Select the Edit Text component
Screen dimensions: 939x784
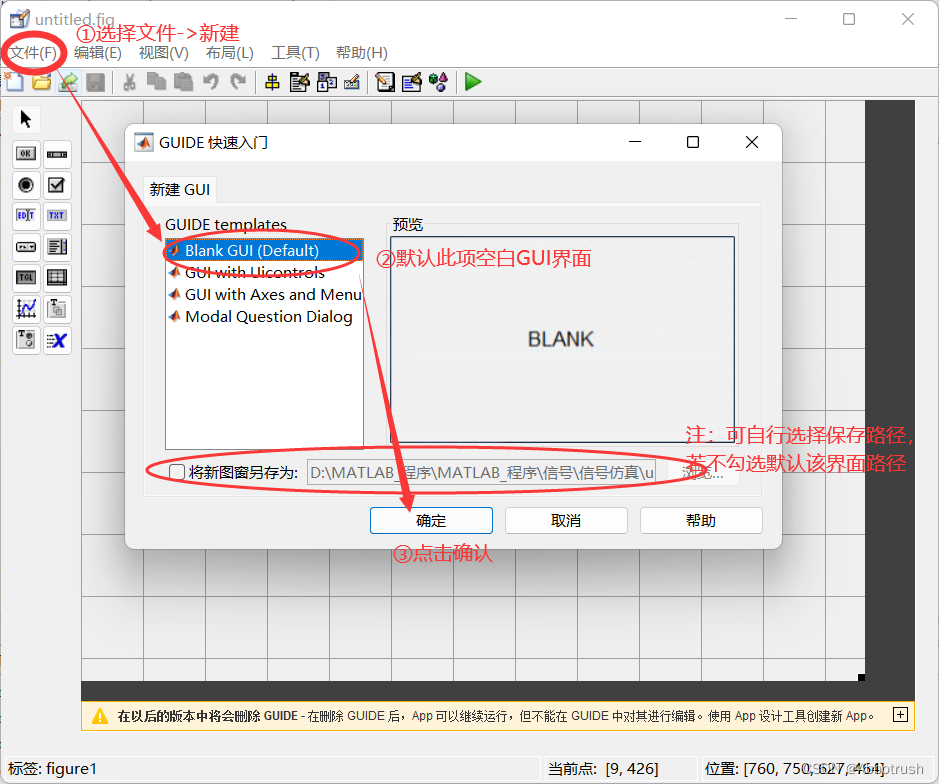click(x=26, y=216)
